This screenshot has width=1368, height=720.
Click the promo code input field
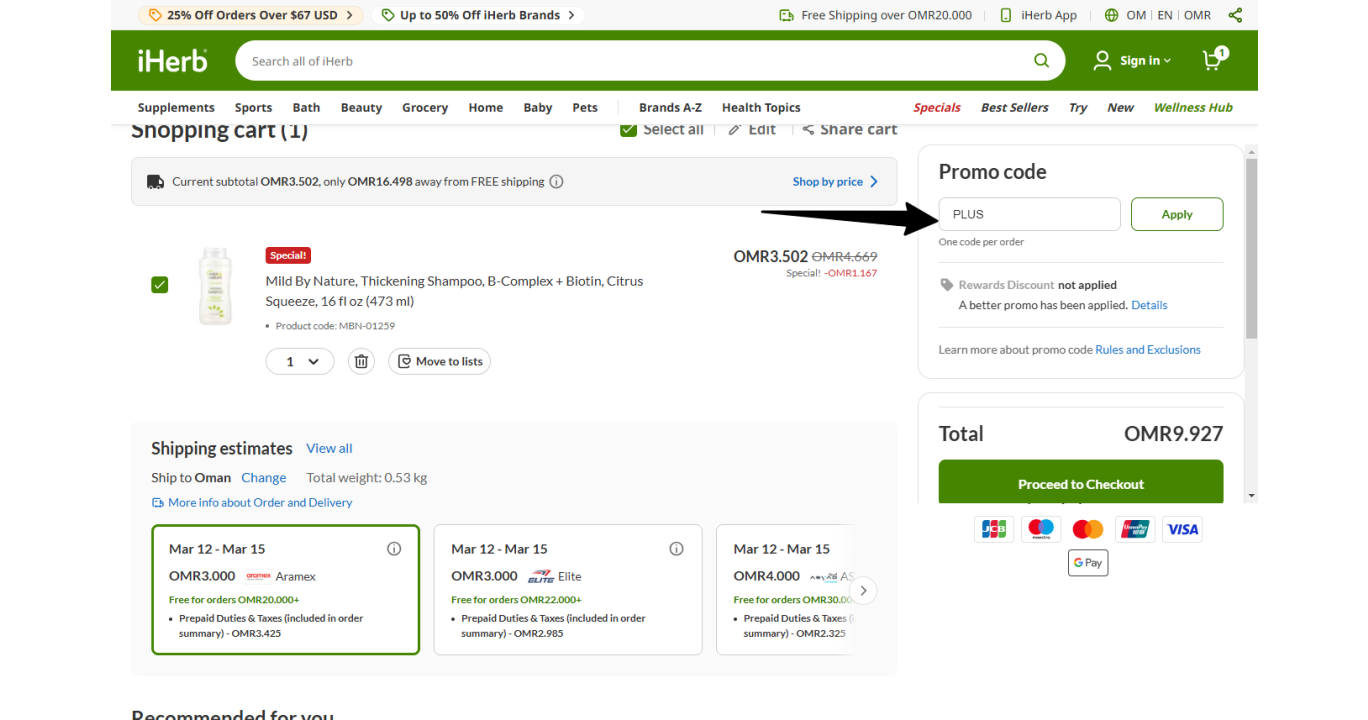[1029, 214]
